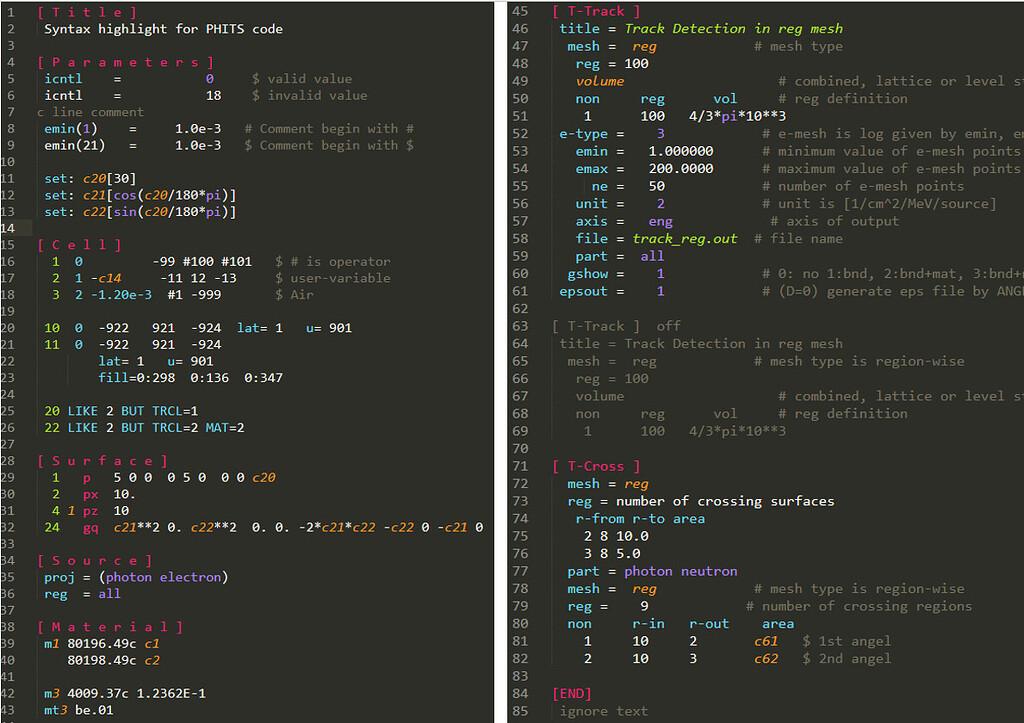The height and width of the screenshot is (723, 1024).
Task: Click the word 'neutron' on part line
Action: pyautogui.click(x=709, y=571)
